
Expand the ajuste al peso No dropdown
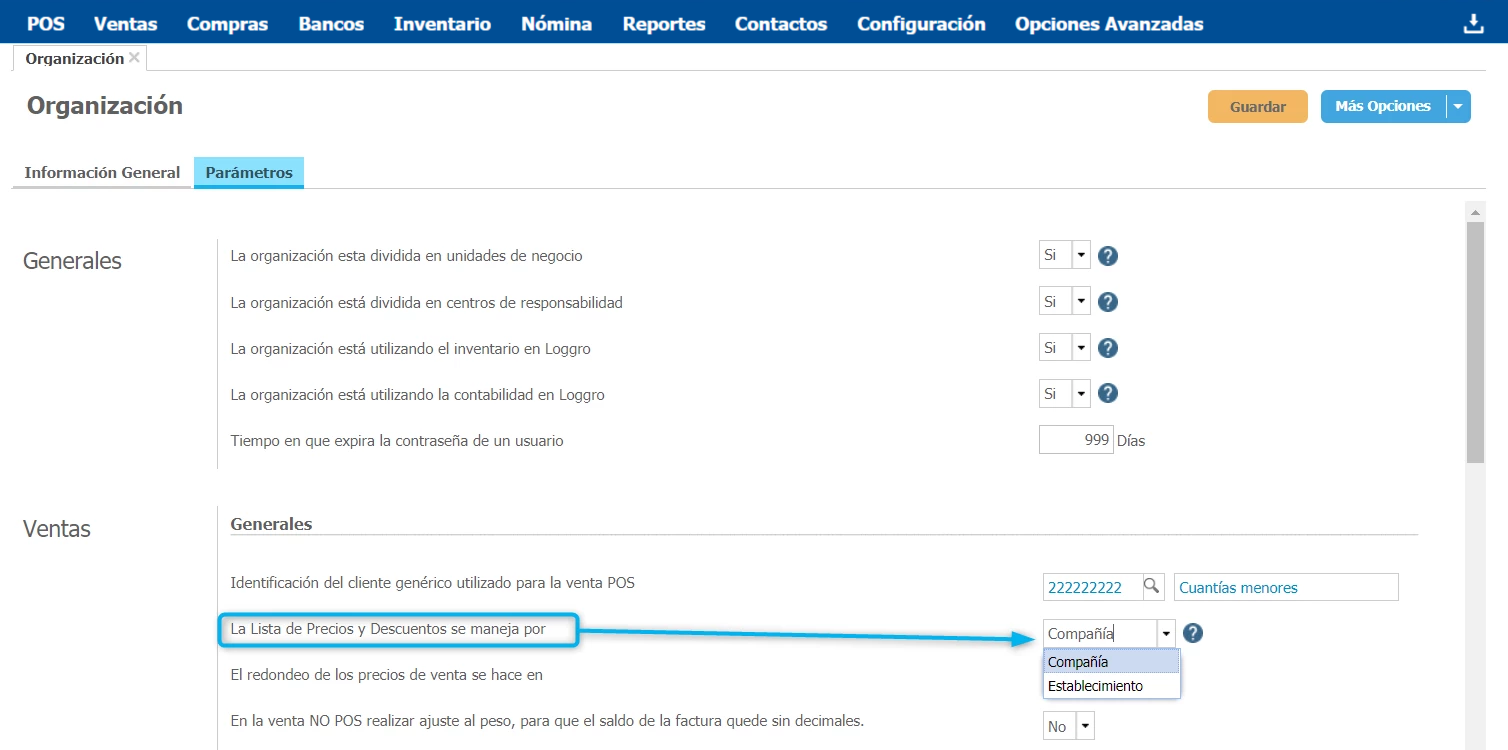point(1084,727)
